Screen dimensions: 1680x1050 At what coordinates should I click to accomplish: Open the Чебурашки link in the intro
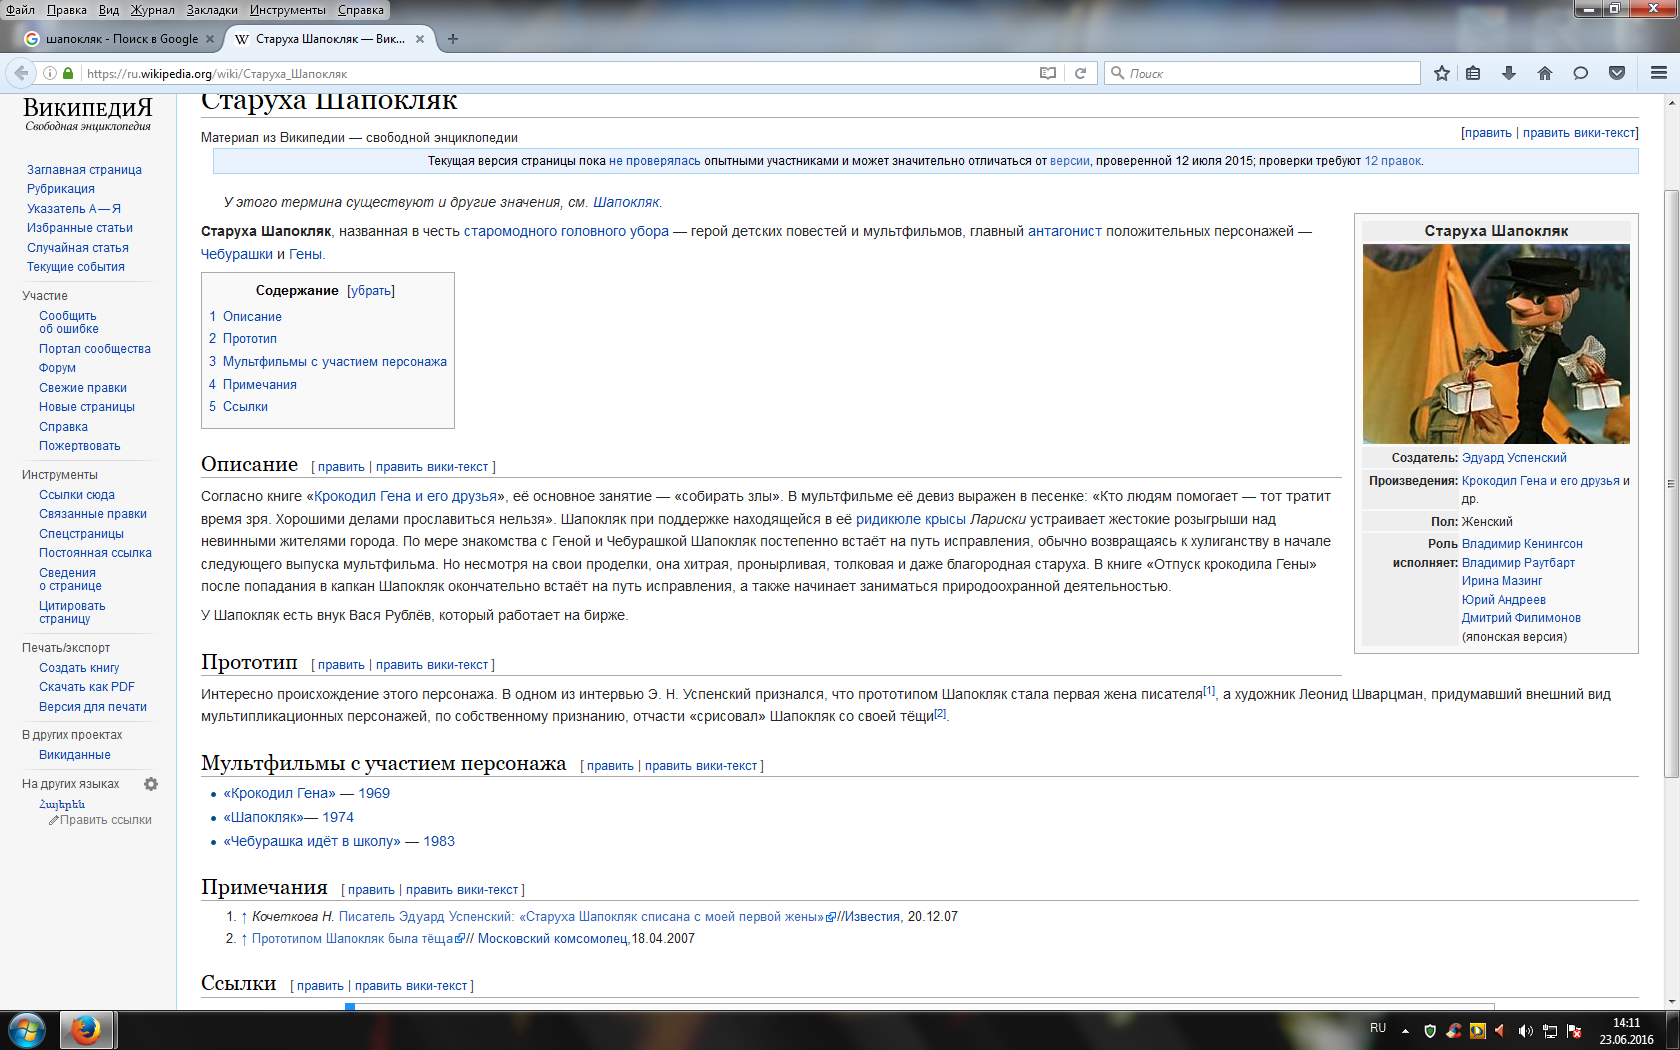237,254
